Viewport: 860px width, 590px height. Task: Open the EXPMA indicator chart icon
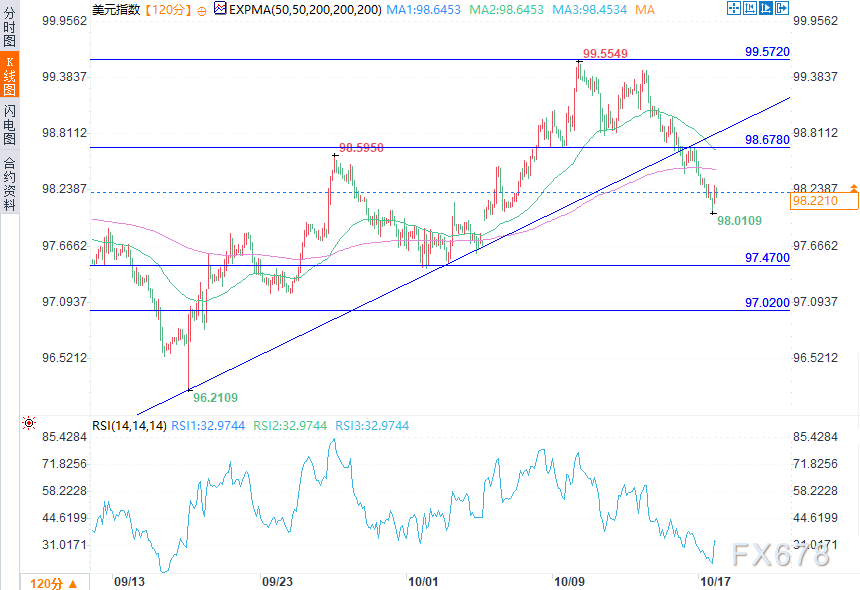click(219, 9)
